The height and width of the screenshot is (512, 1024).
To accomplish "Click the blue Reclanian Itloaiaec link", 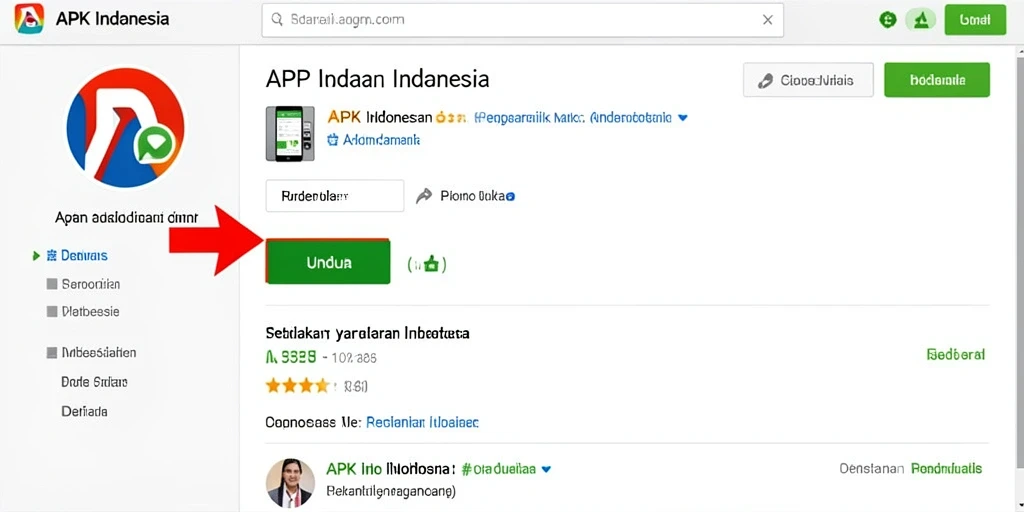I will (423, 423).
